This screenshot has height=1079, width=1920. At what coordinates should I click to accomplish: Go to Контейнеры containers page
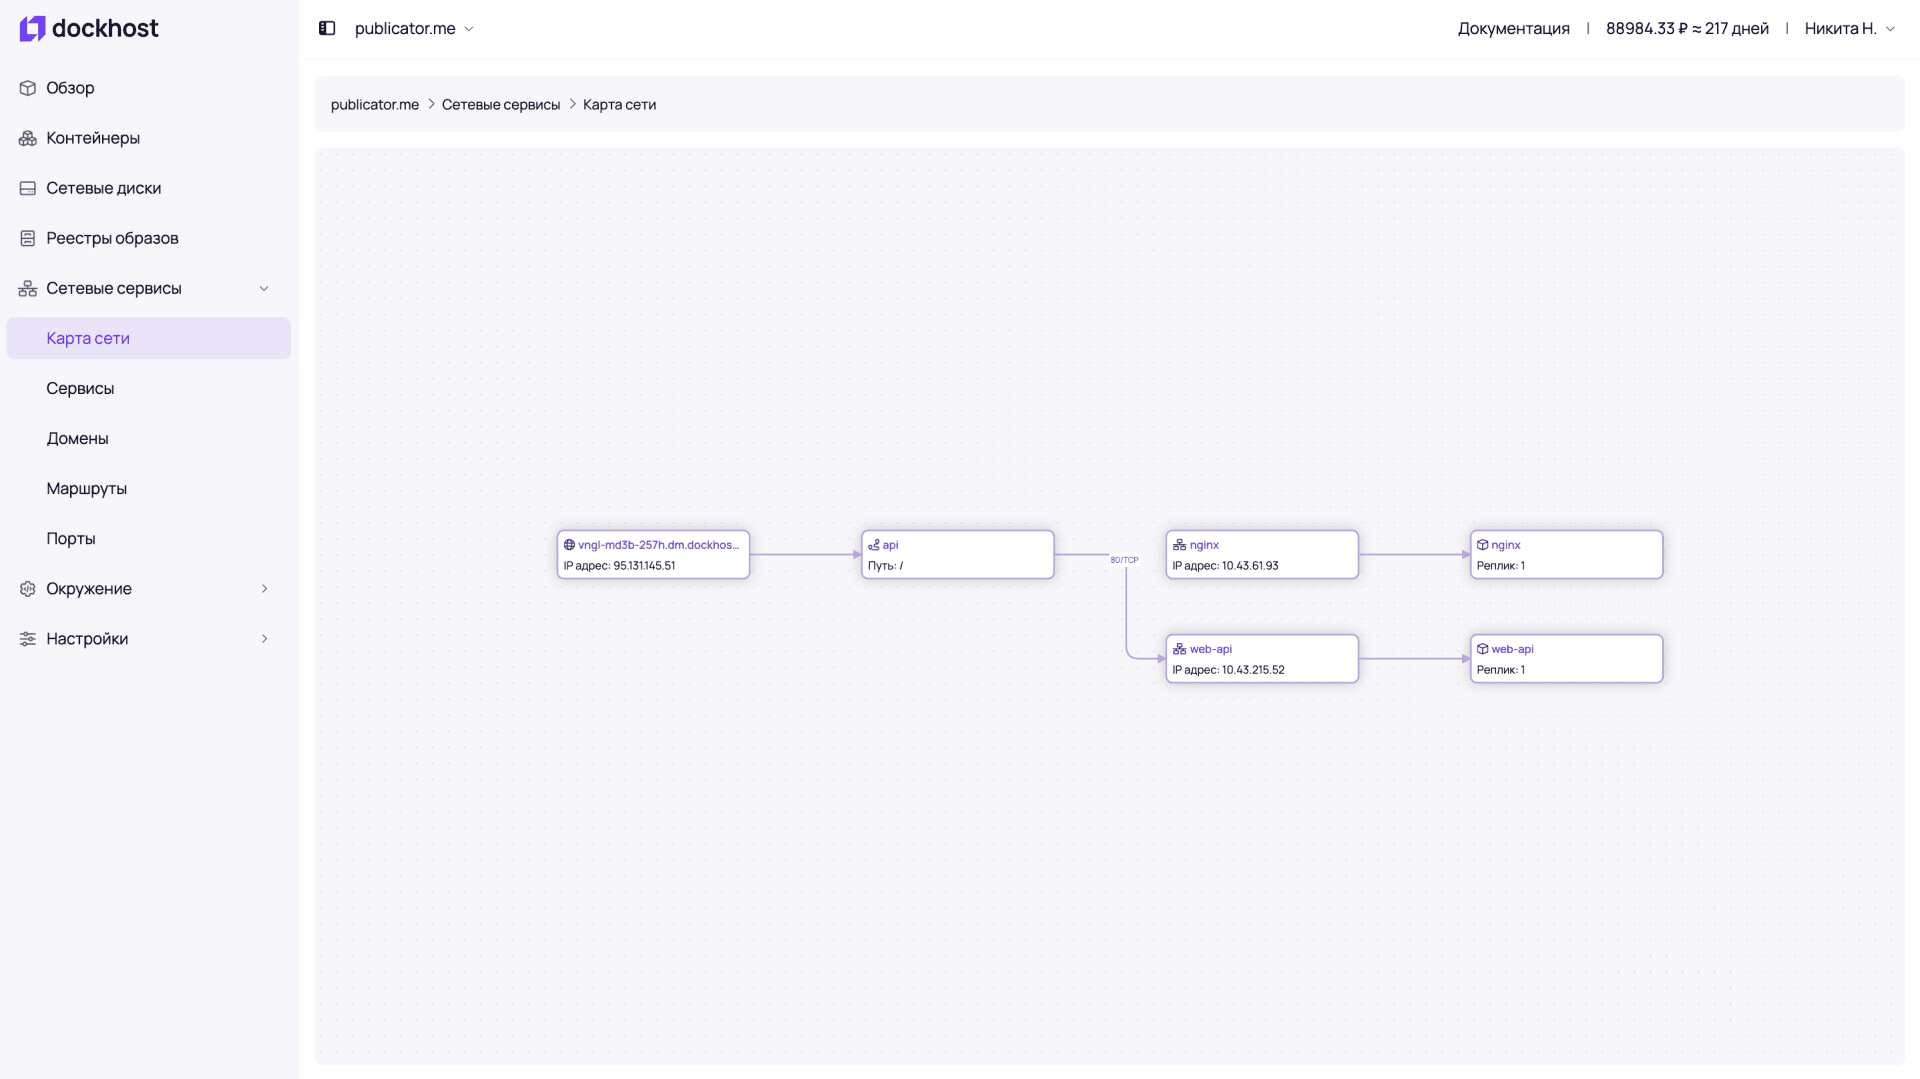pos(92,138)
